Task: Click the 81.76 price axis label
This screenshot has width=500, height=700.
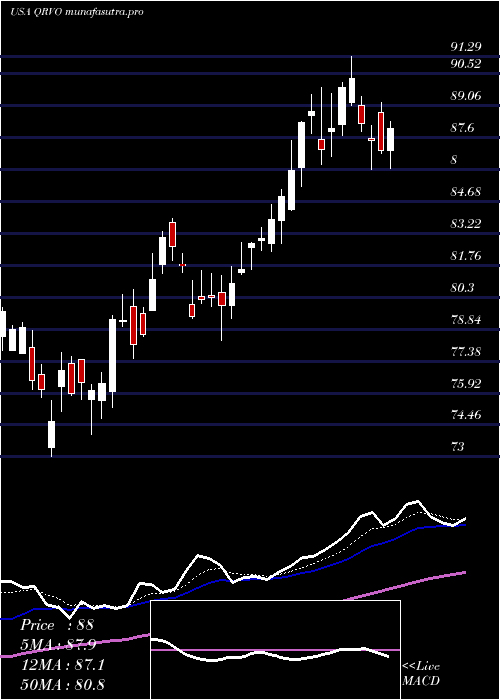Action: pos(465,256)
